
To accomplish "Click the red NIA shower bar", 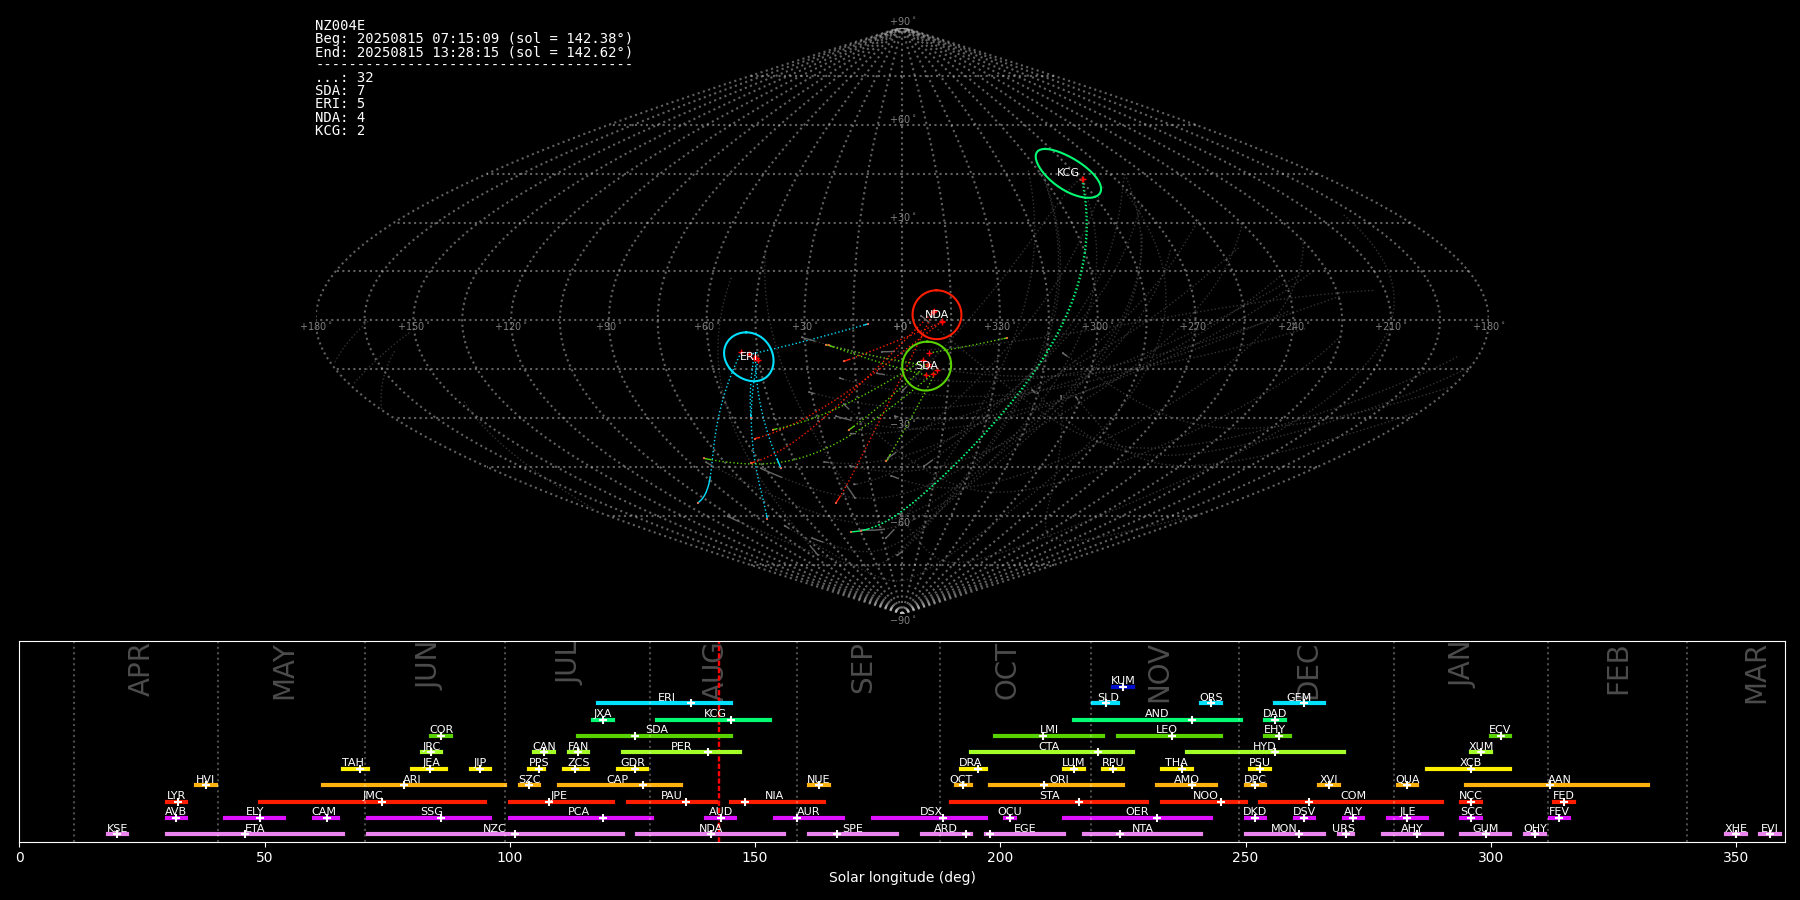I will [x=778, y=802].
